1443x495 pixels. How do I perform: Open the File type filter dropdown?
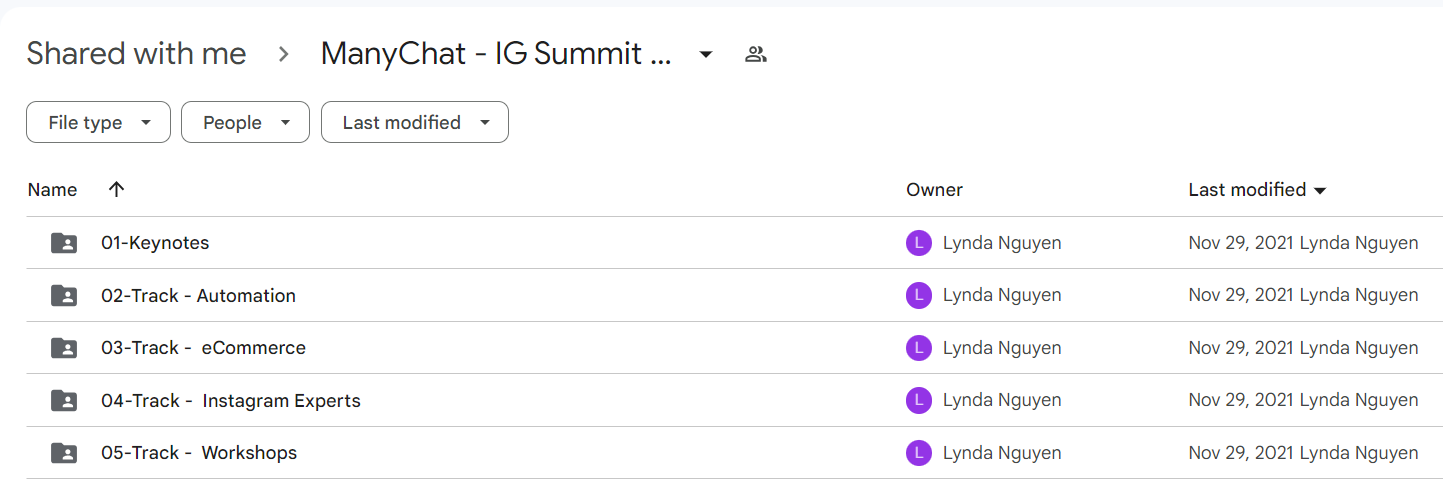pos(98,122)
